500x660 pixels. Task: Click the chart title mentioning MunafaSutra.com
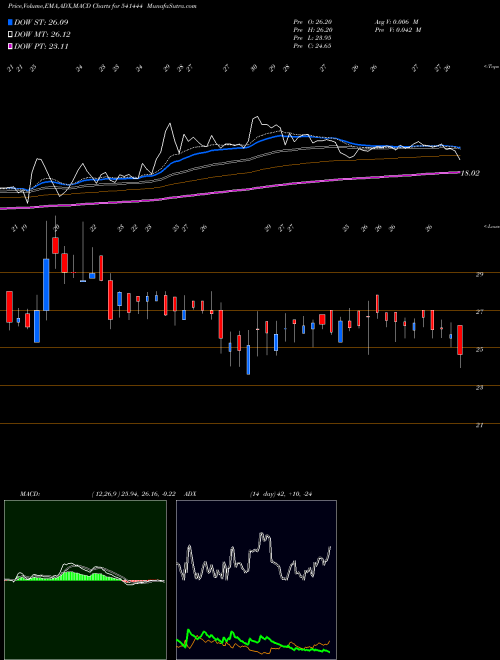pos(102,6)
